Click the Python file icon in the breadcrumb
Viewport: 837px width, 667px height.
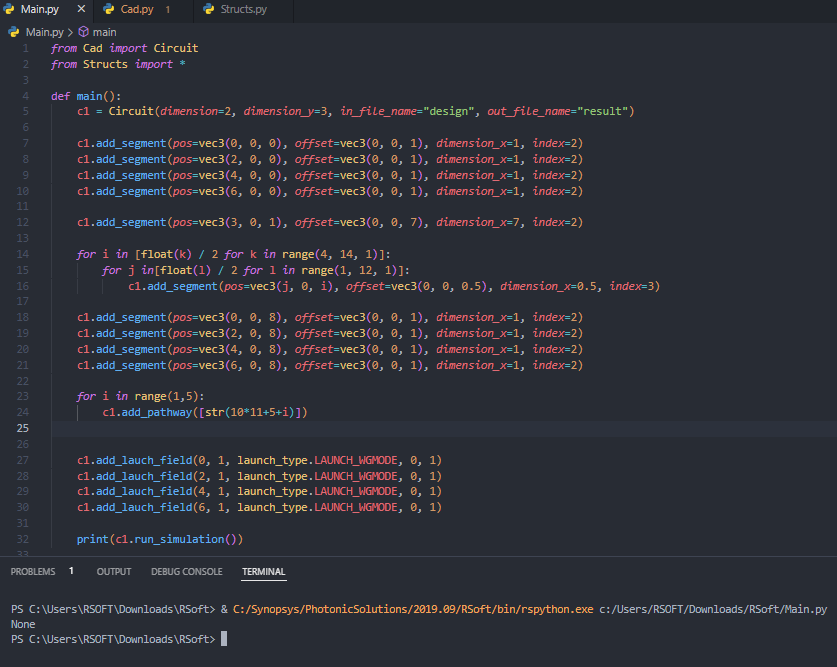pyautogui.click(x=14, y=32)
